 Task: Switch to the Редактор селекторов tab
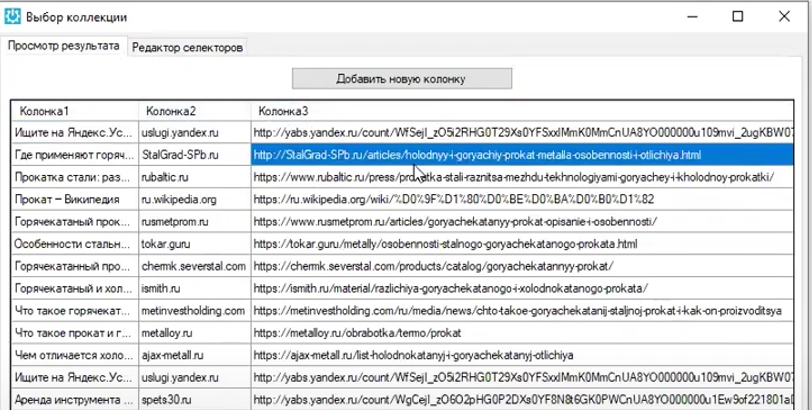click(x=187, y=48)
